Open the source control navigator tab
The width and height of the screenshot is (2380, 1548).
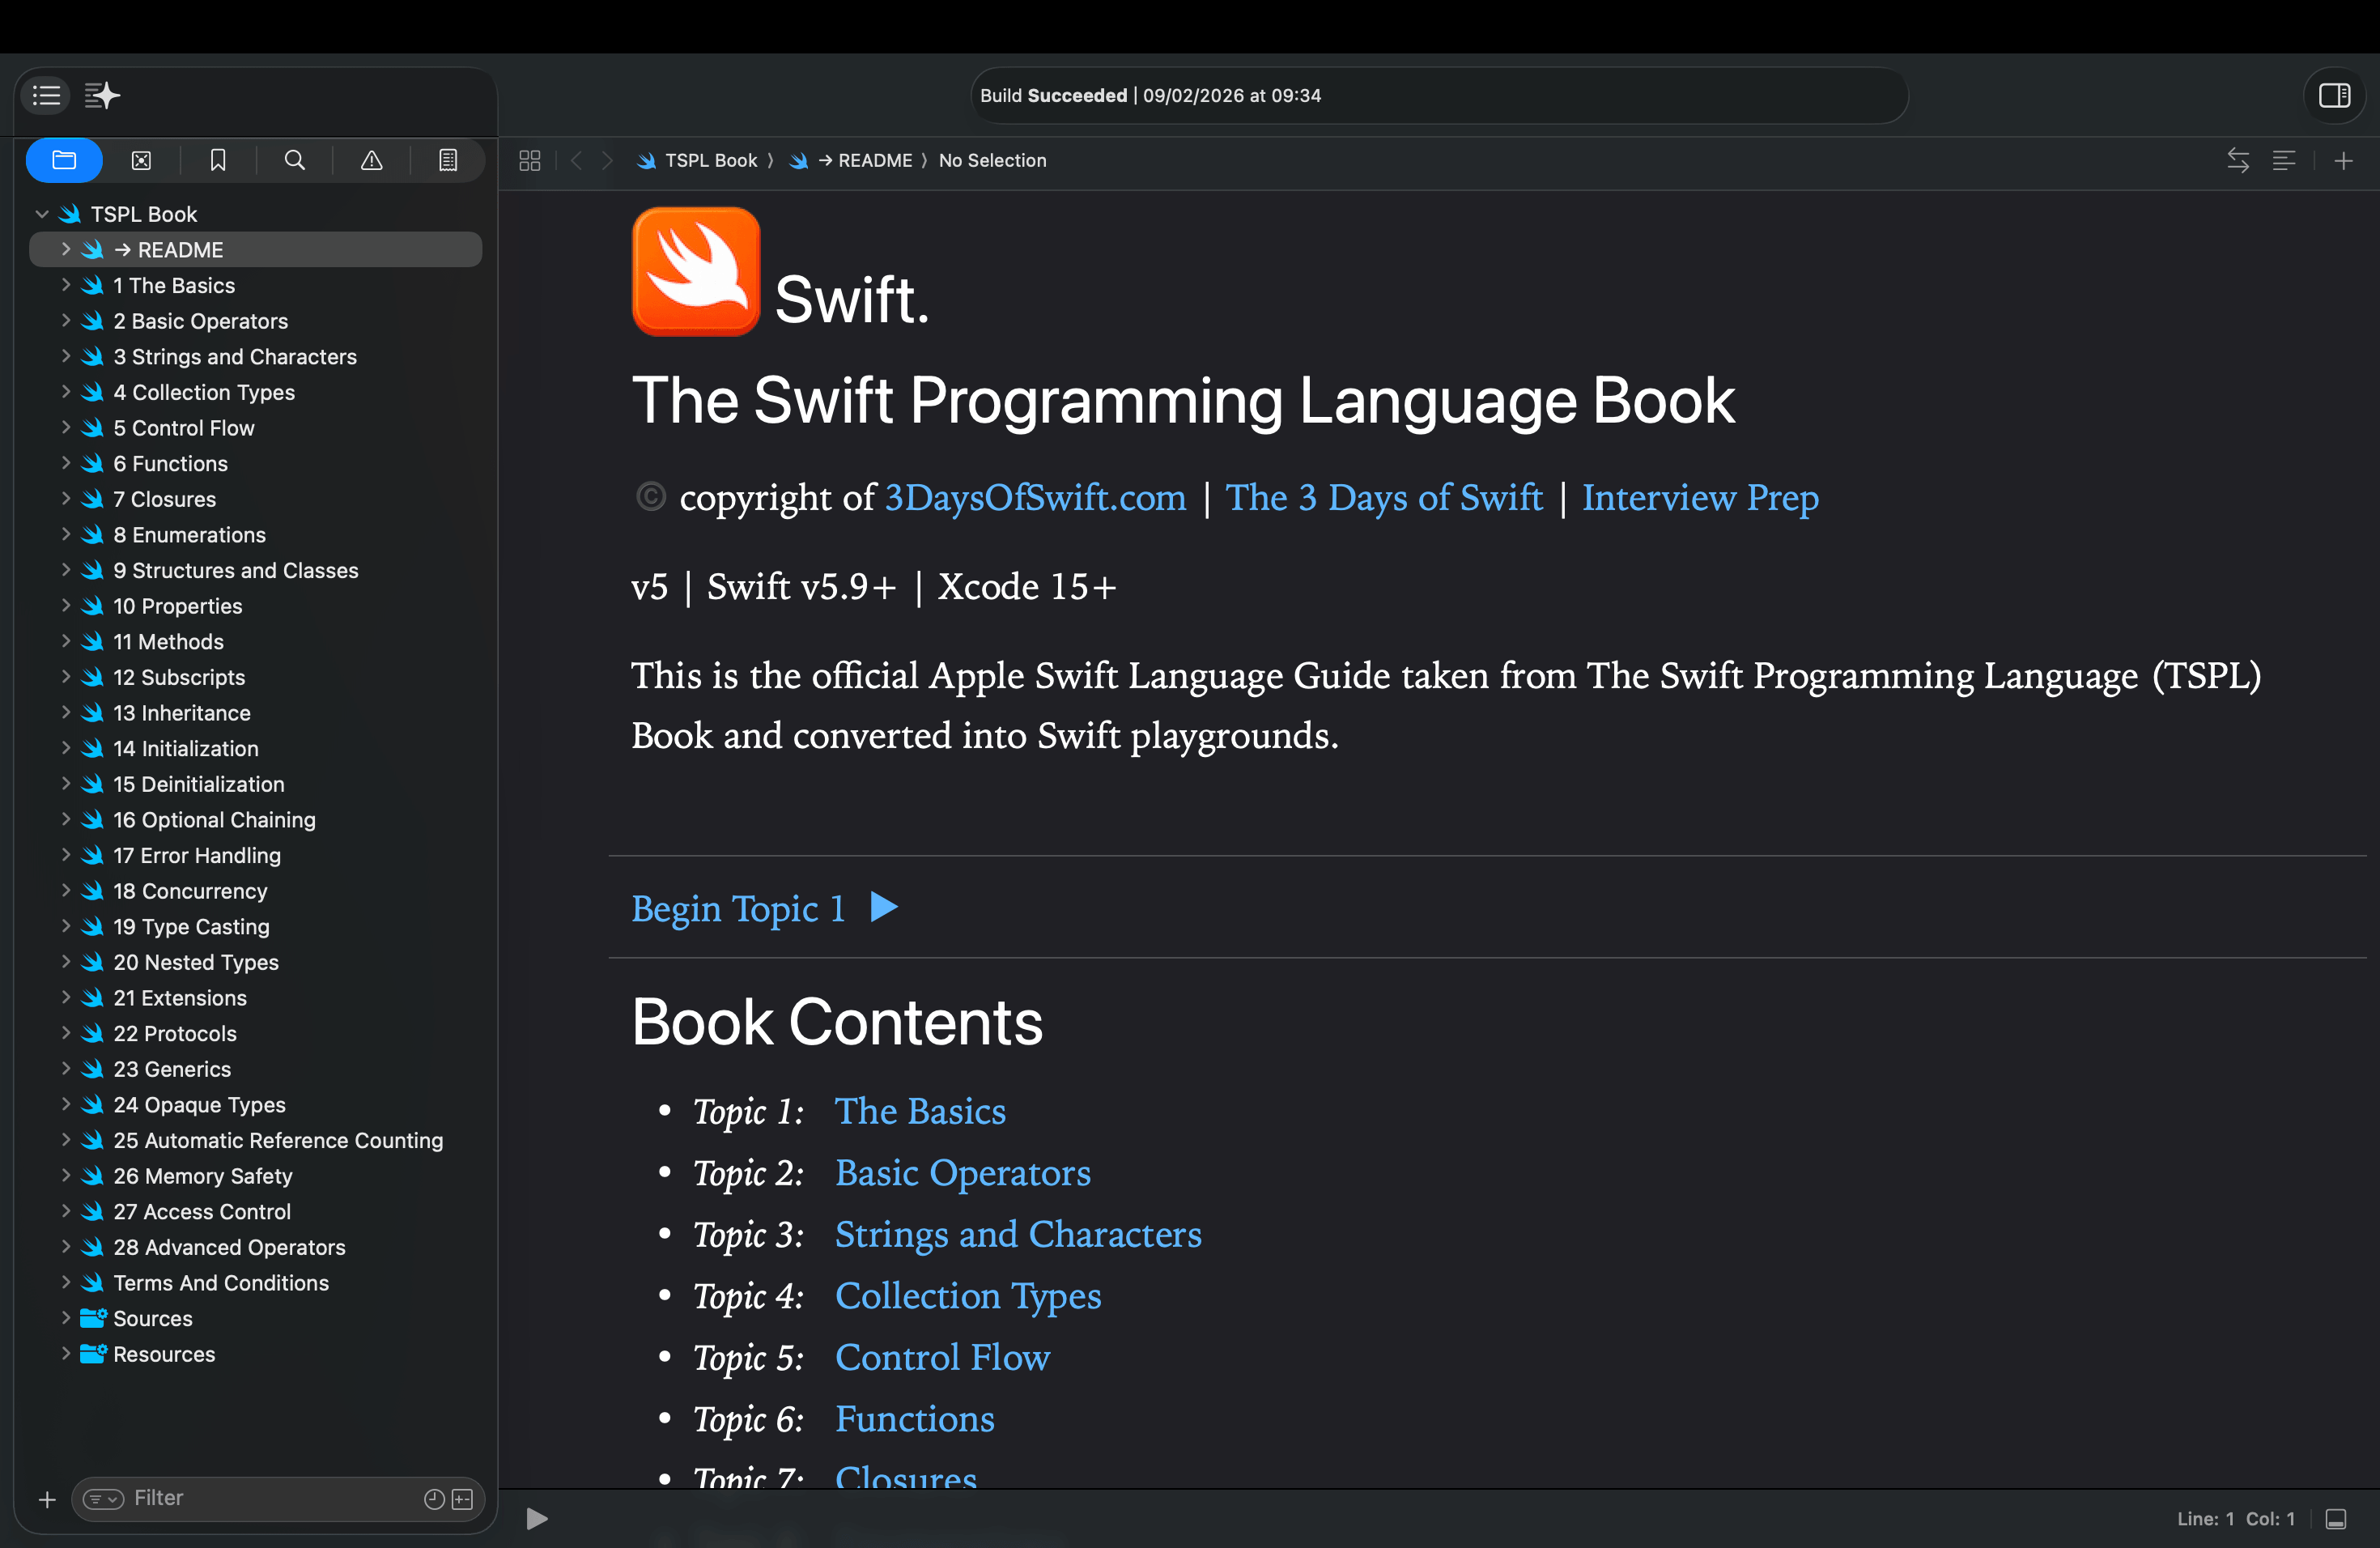click(x=141, y=160)
